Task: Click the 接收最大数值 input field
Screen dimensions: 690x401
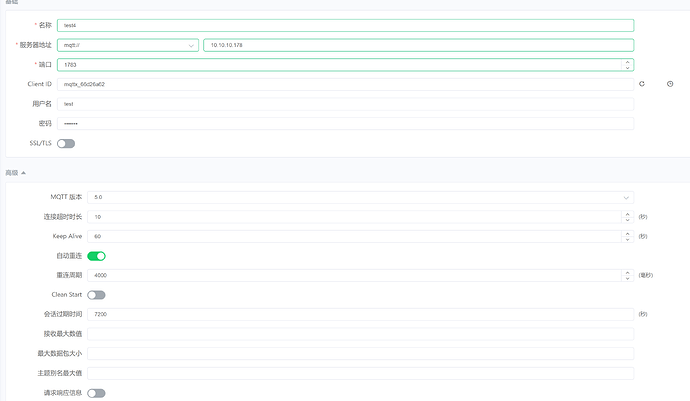Action: point(360,334)
